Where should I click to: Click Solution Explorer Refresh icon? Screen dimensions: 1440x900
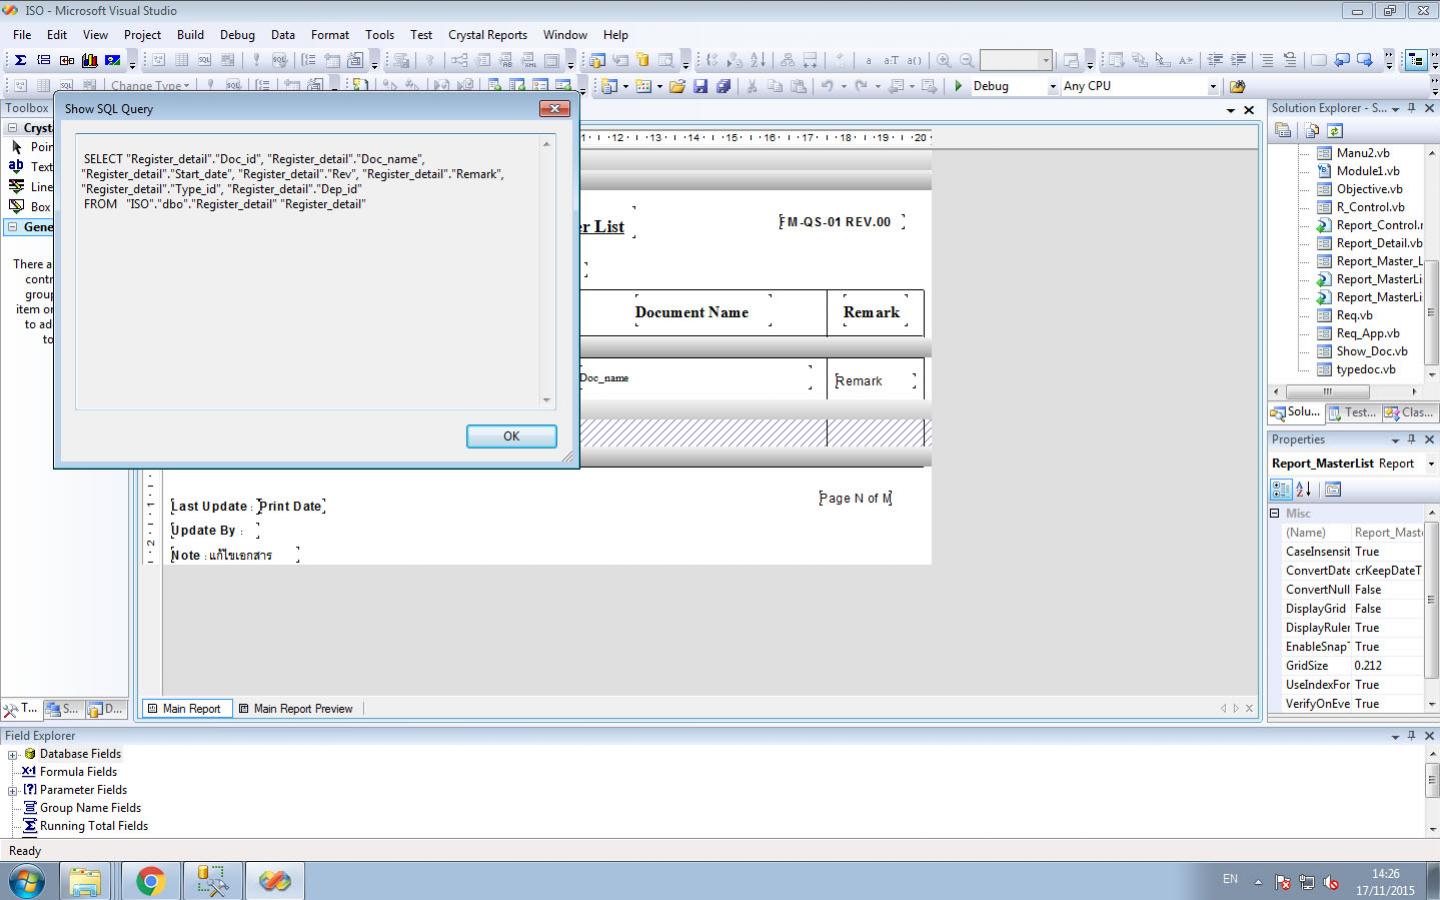(1334, 131)
